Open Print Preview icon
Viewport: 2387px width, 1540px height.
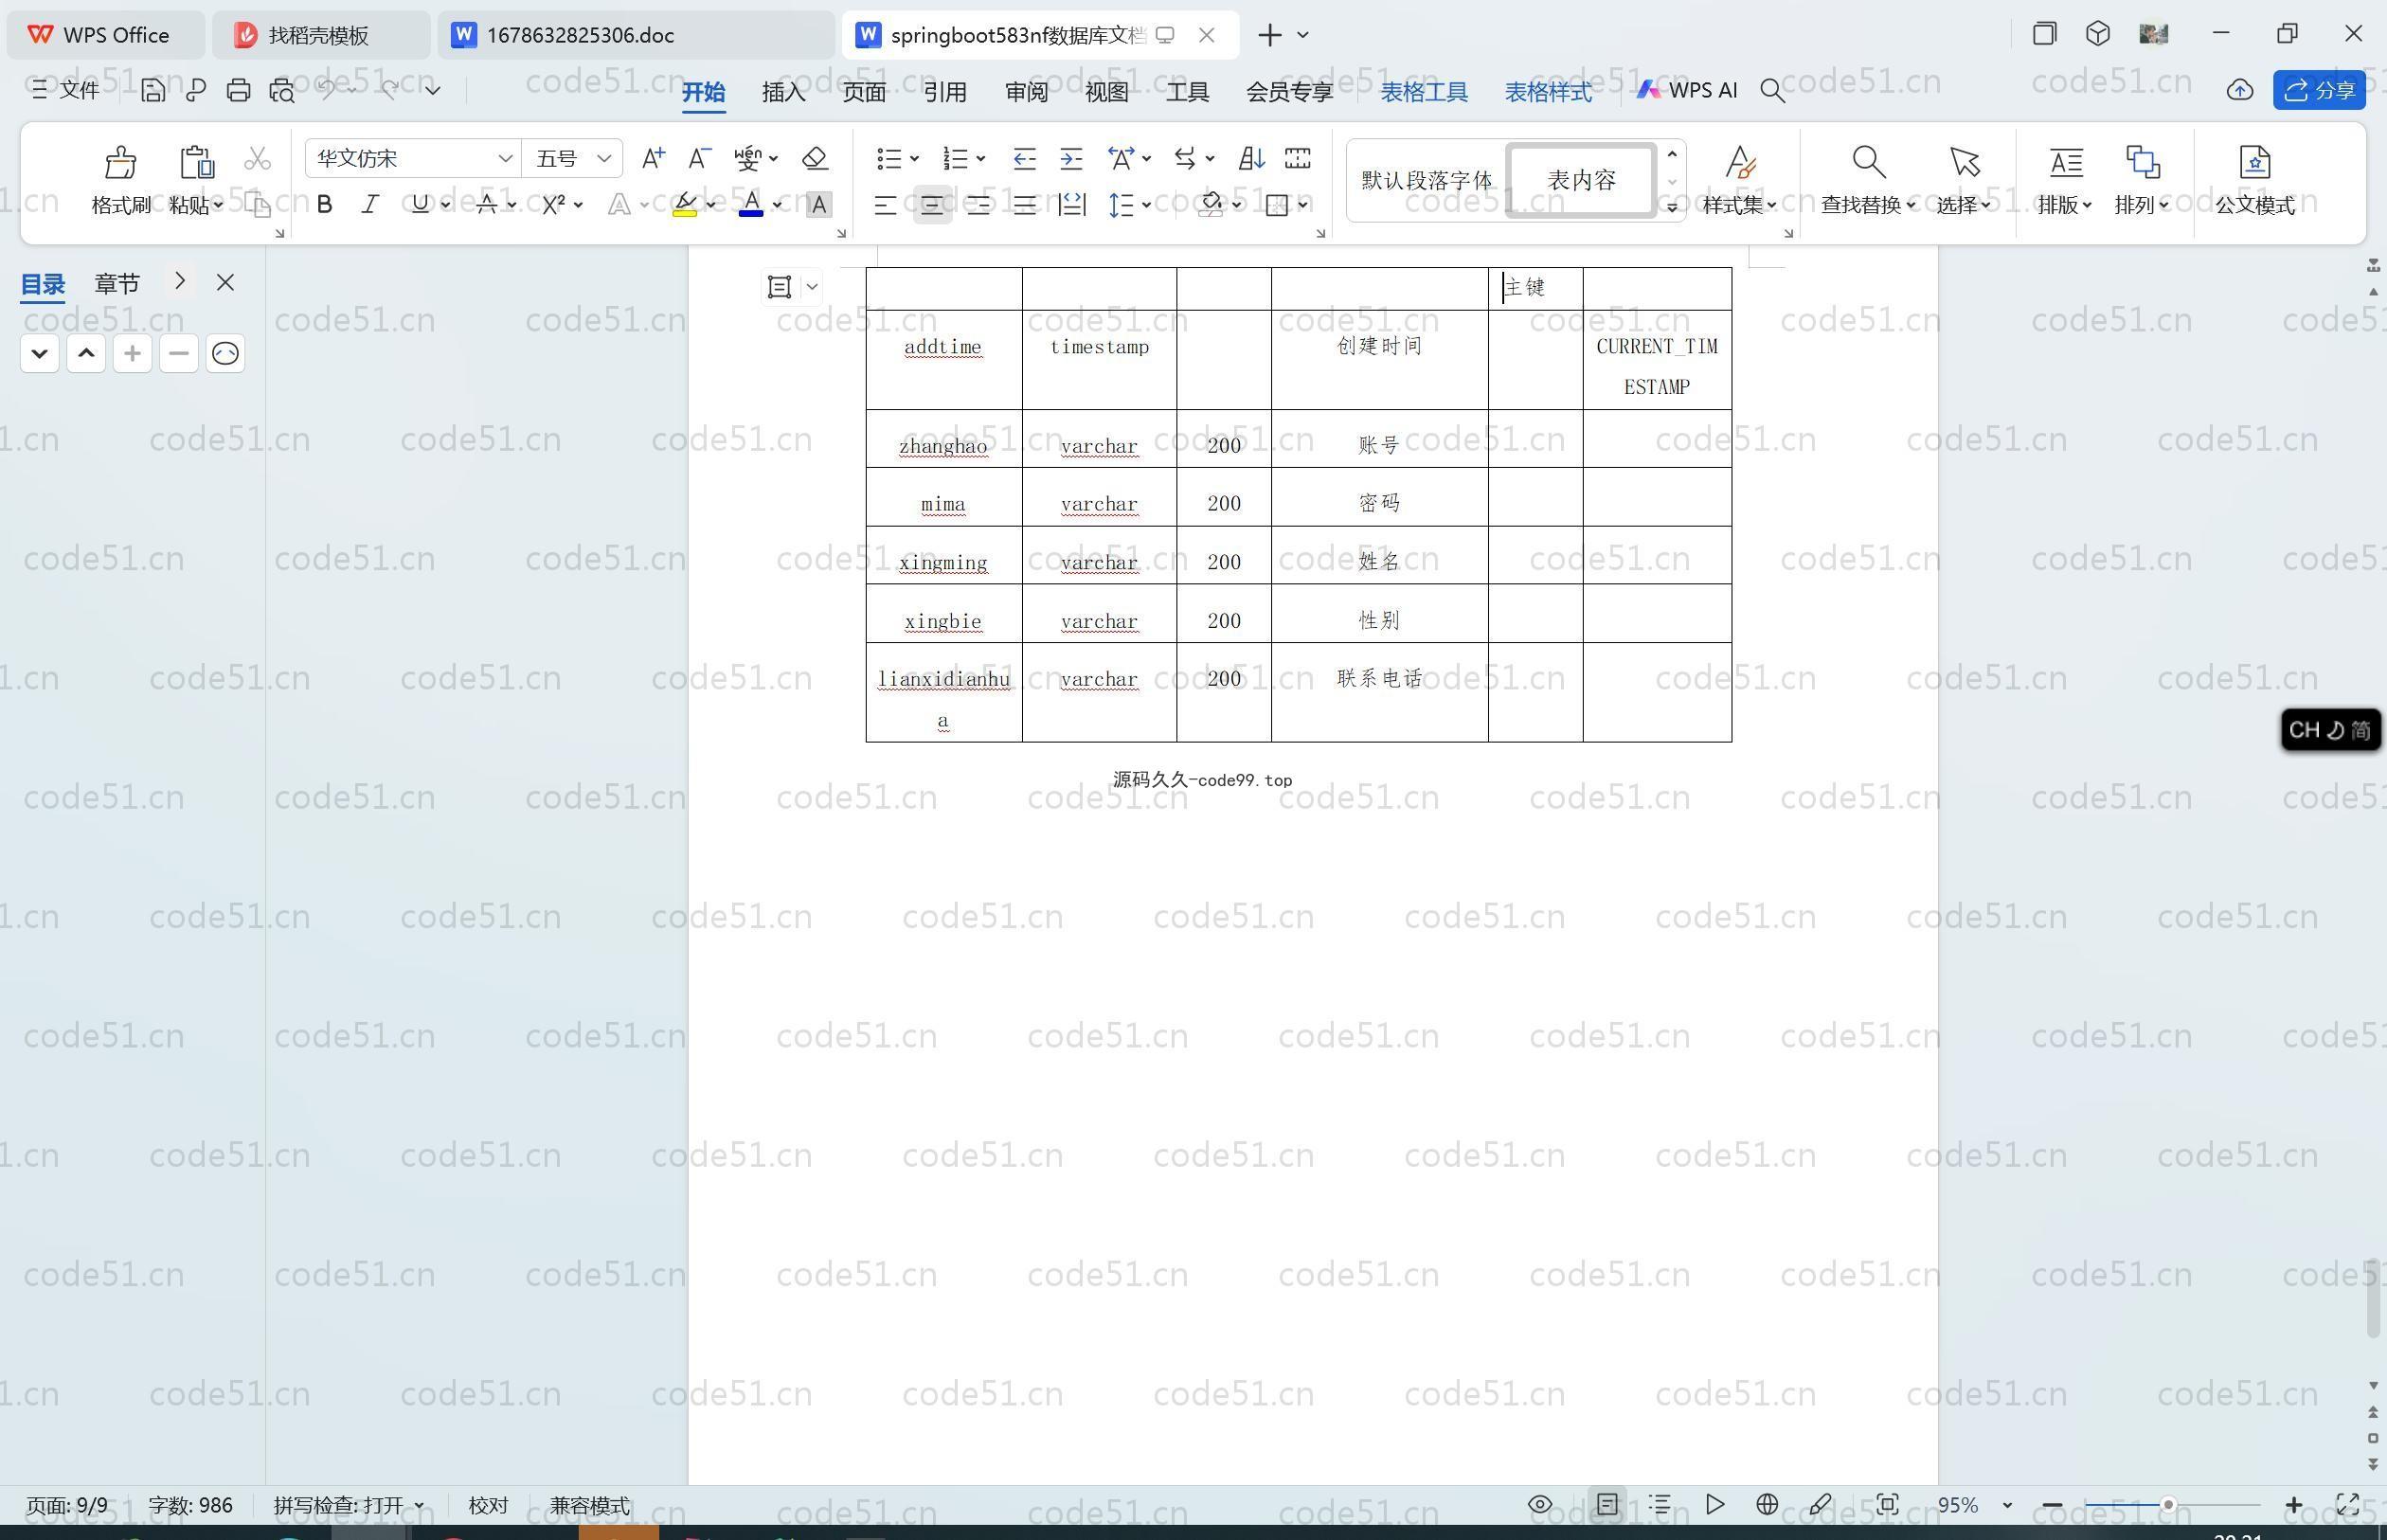tap(282, 90)
